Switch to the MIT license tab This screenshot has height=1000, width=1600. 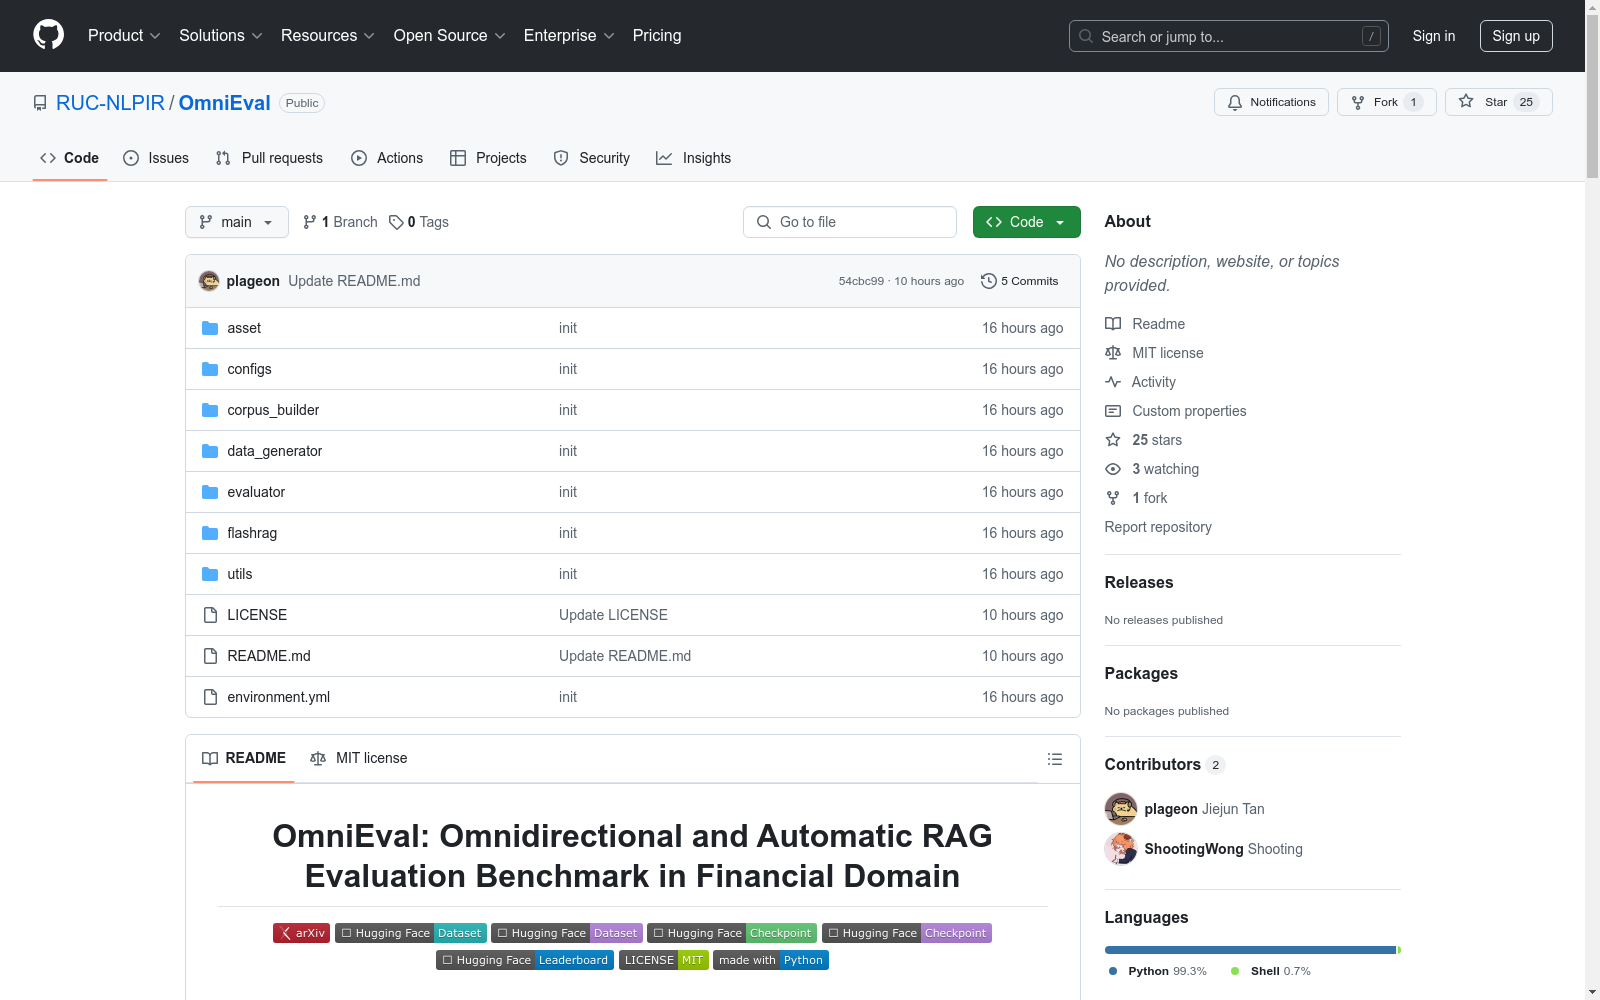pyautogui.click(x=359, y=758)
